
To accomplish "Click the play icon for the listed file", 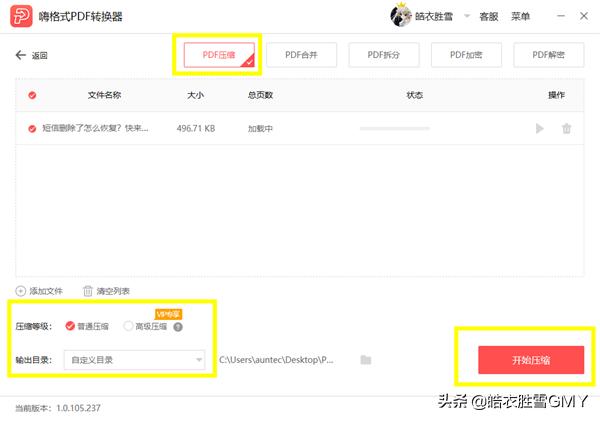I will [540, 129].
